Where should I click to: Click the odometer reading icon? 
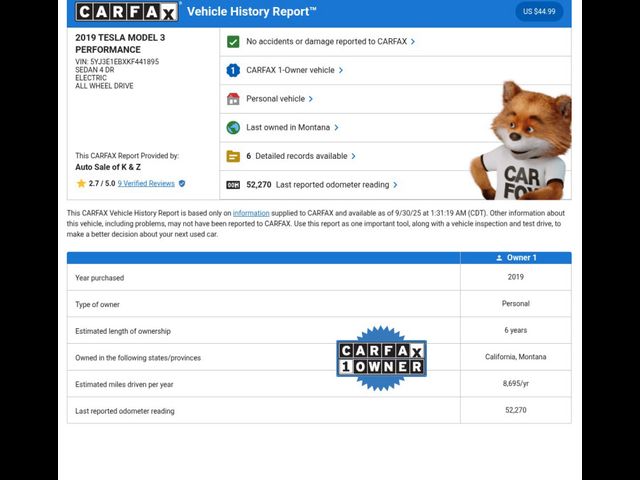point(233,185)
